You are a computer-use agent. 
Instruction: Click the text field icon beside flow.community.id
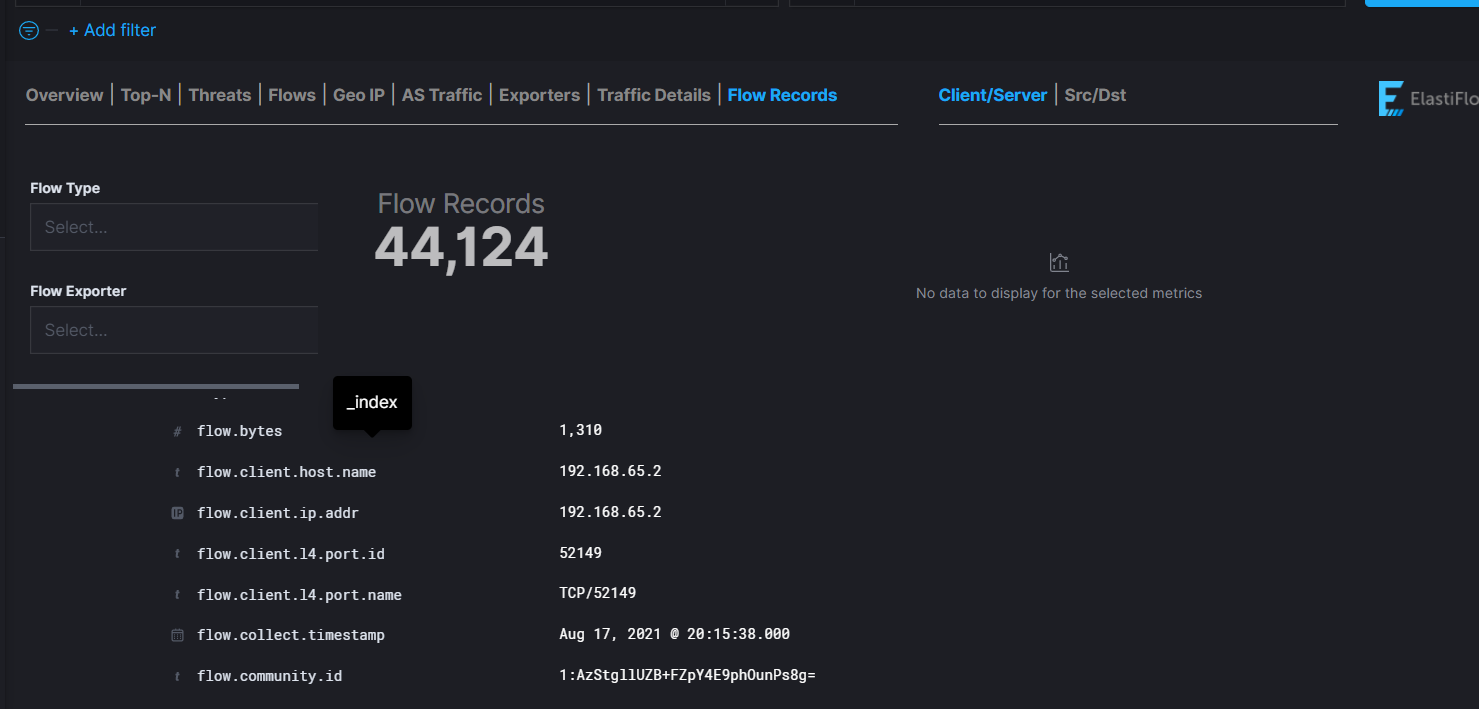[x=177, y=675]
